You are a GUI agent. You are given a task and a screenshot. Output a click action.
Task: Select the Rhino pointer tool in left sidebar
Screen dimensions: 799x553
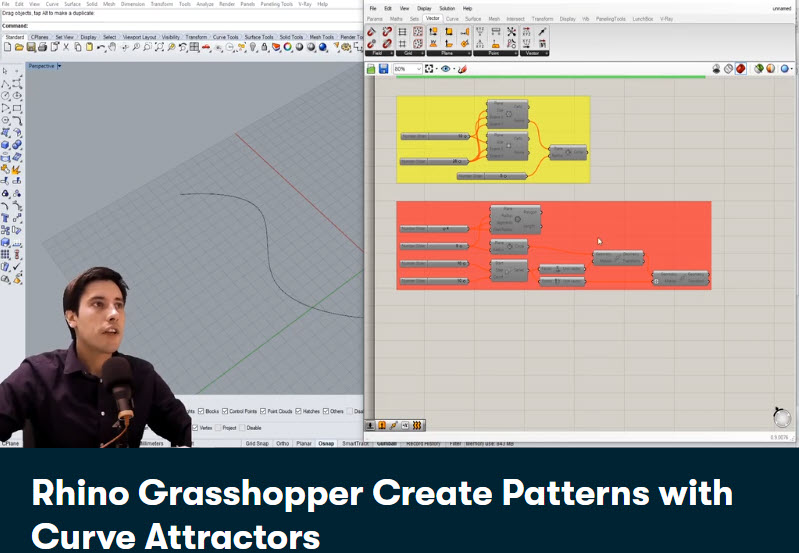pos(5,71)
